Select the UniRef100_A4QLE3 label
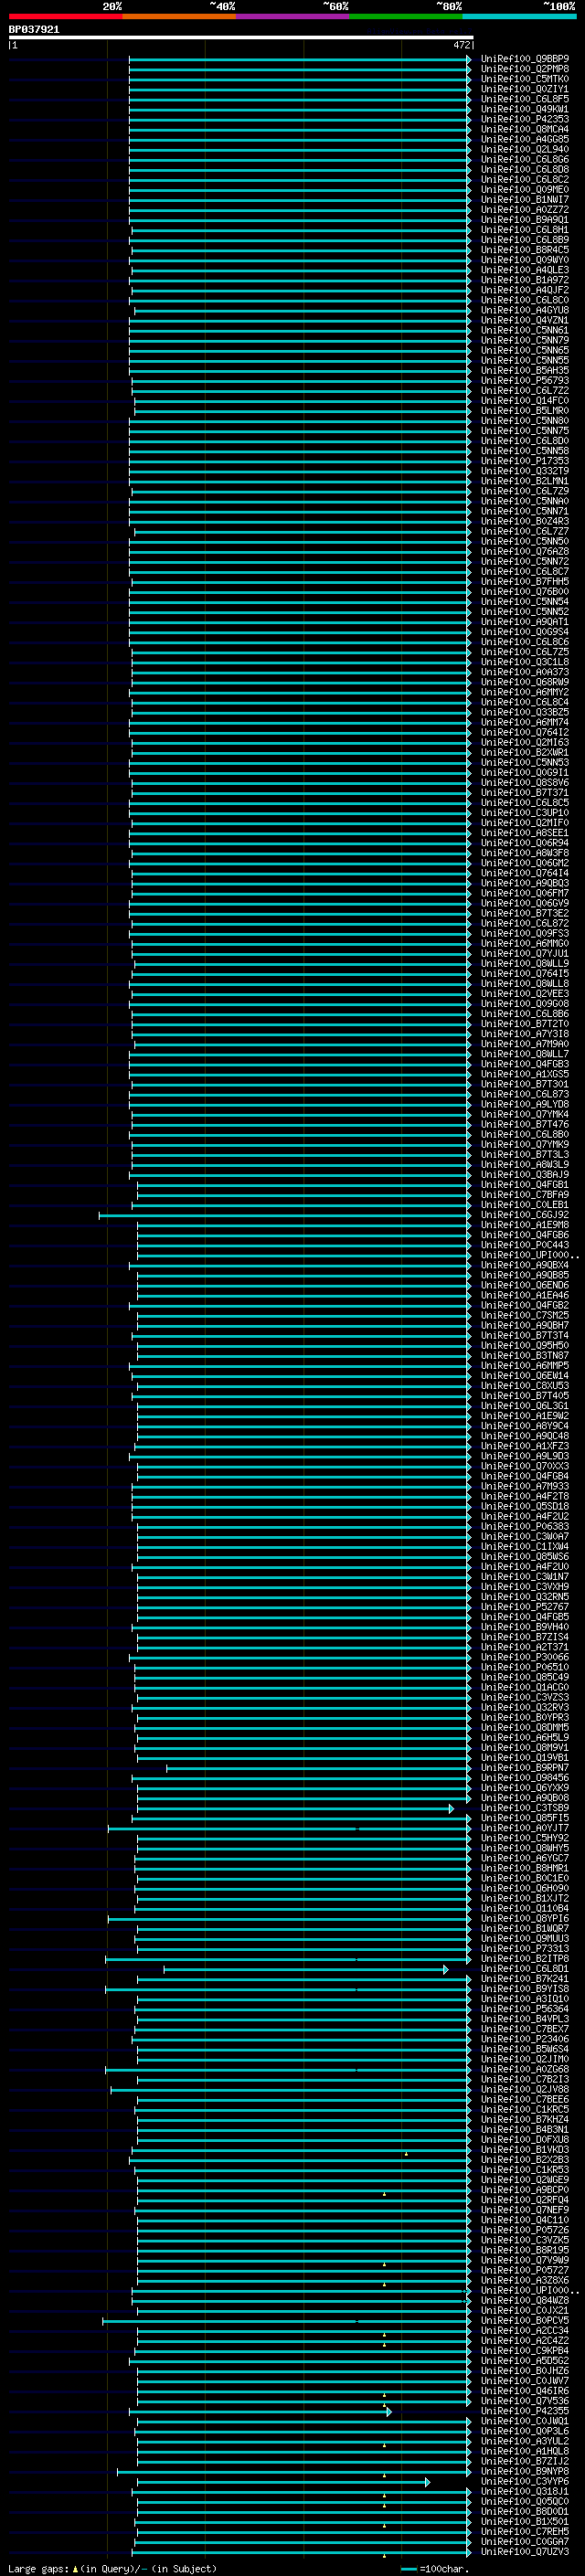Screen dimensions: 585x2576 pyautogui.click(x=524, y=270)
